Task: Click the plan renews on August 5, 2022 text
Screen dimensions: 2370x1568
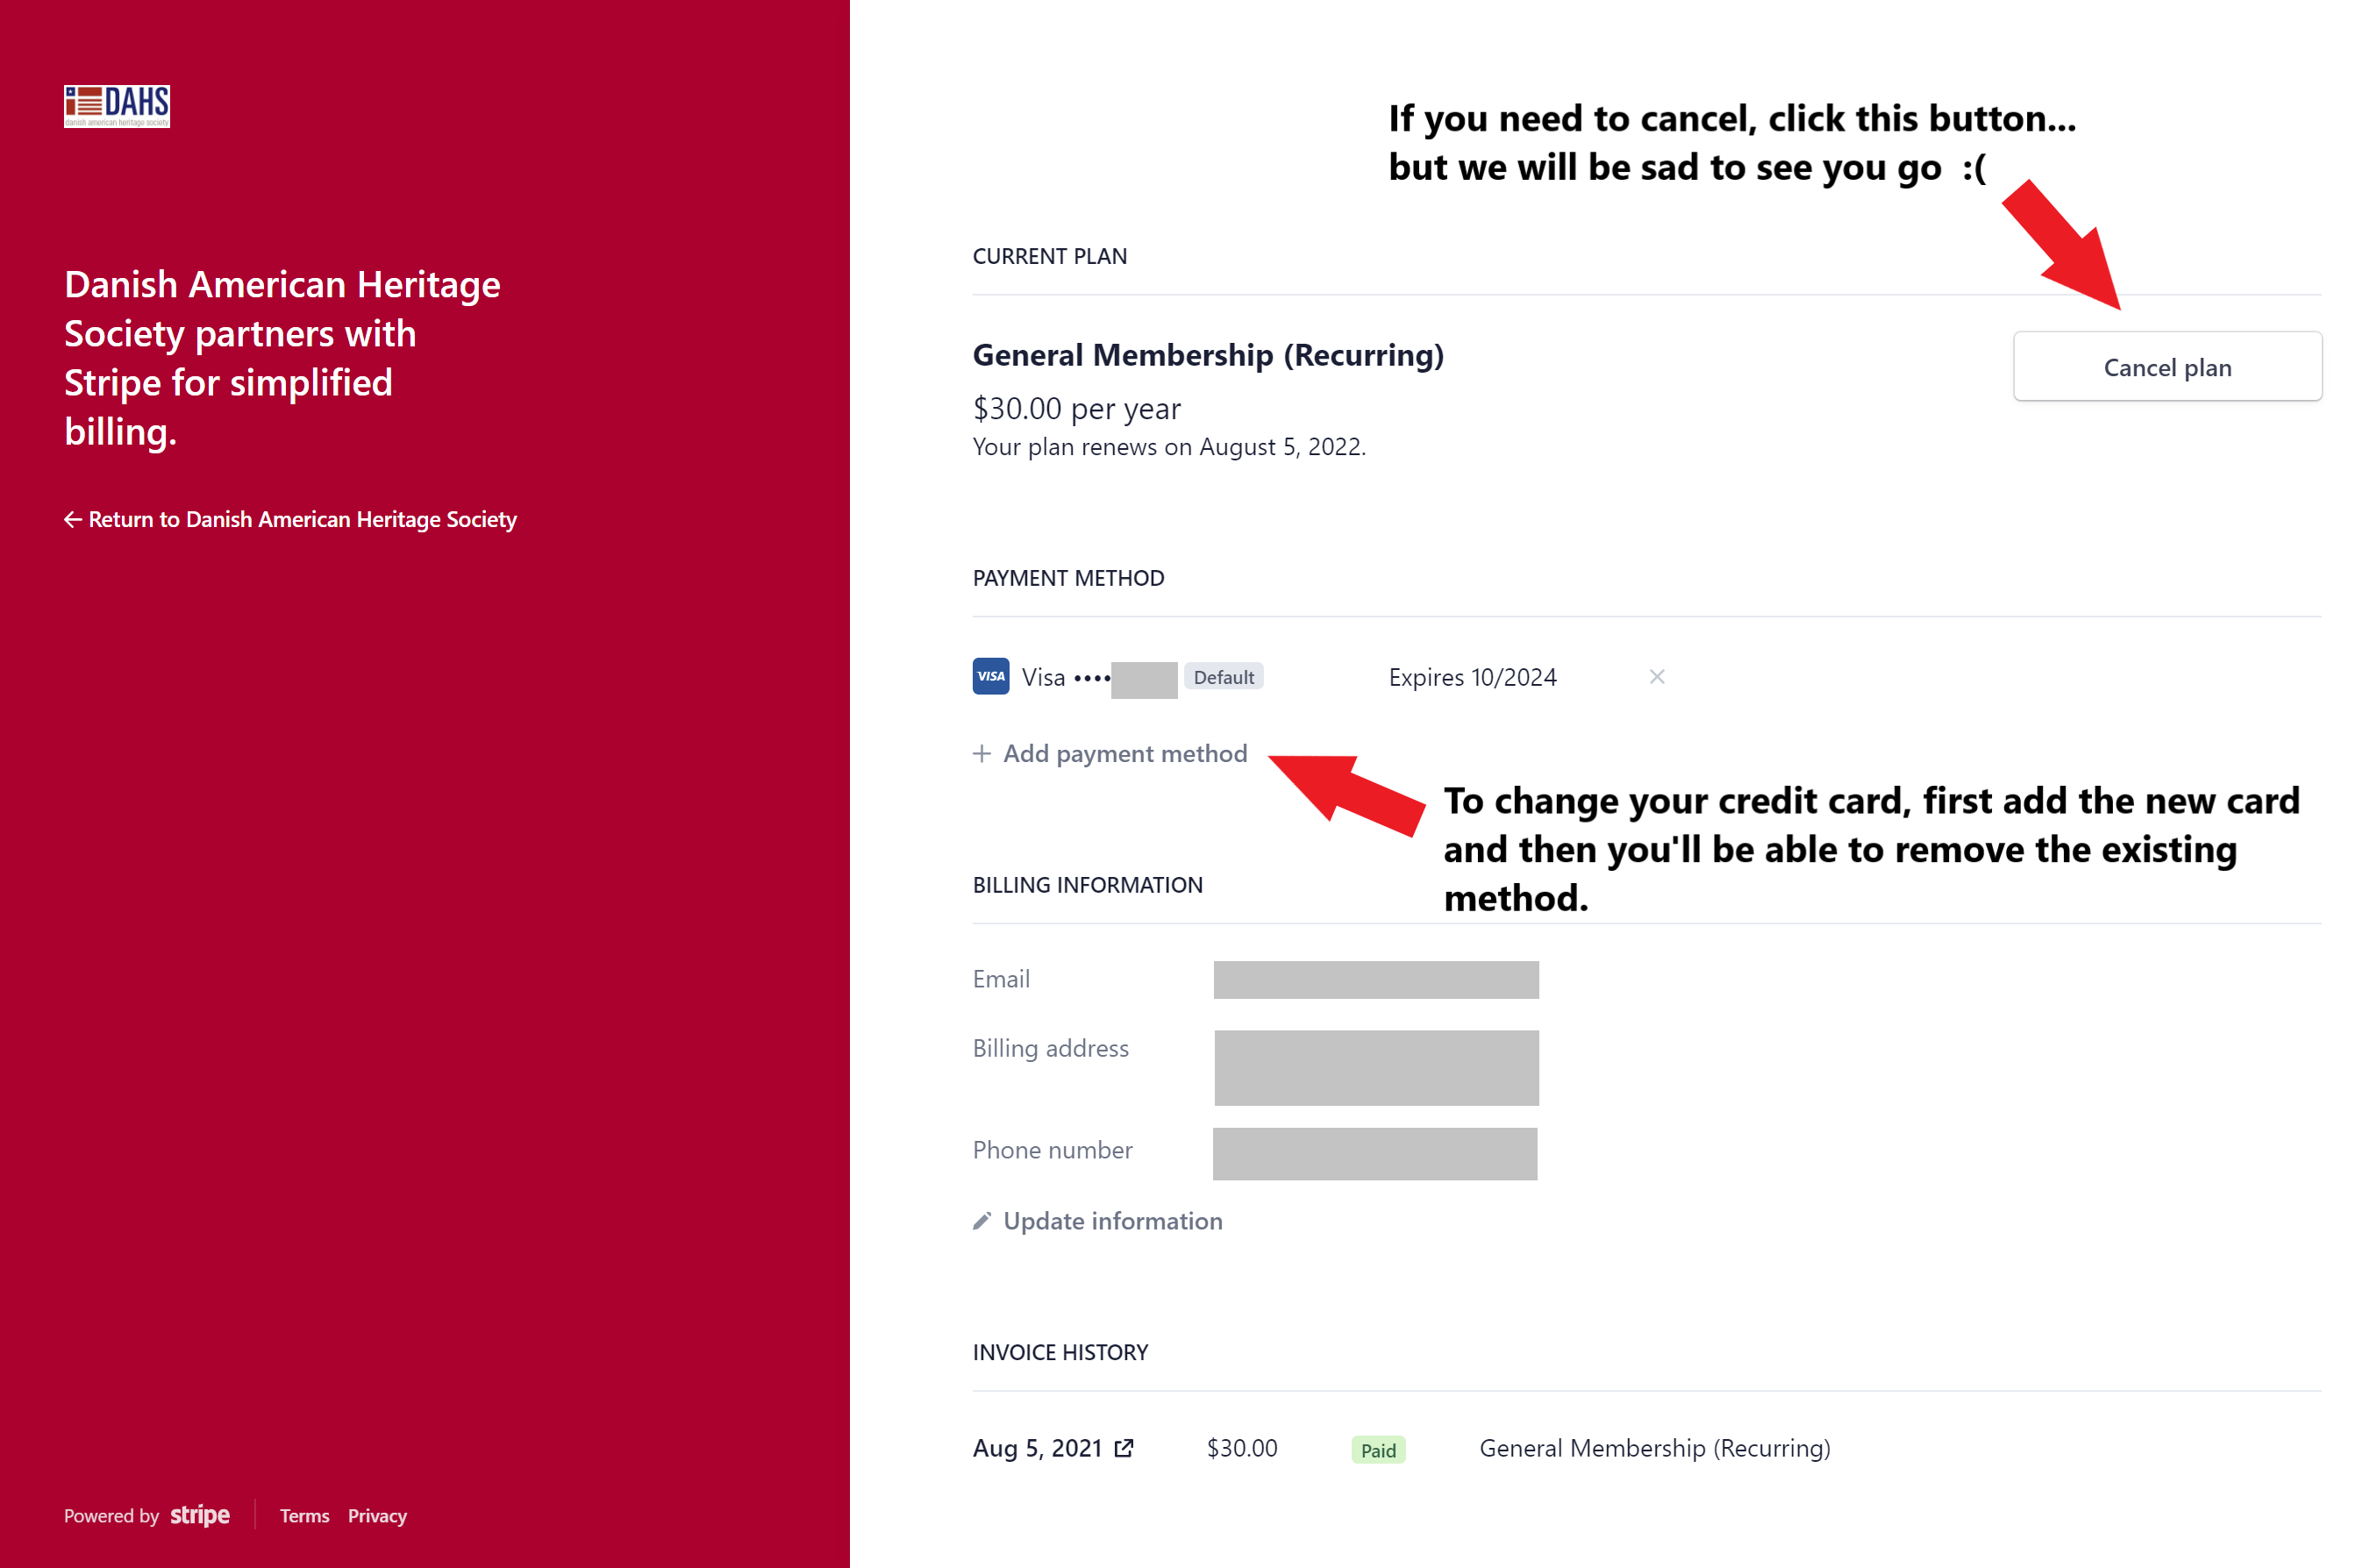Action: [1169, 447]
